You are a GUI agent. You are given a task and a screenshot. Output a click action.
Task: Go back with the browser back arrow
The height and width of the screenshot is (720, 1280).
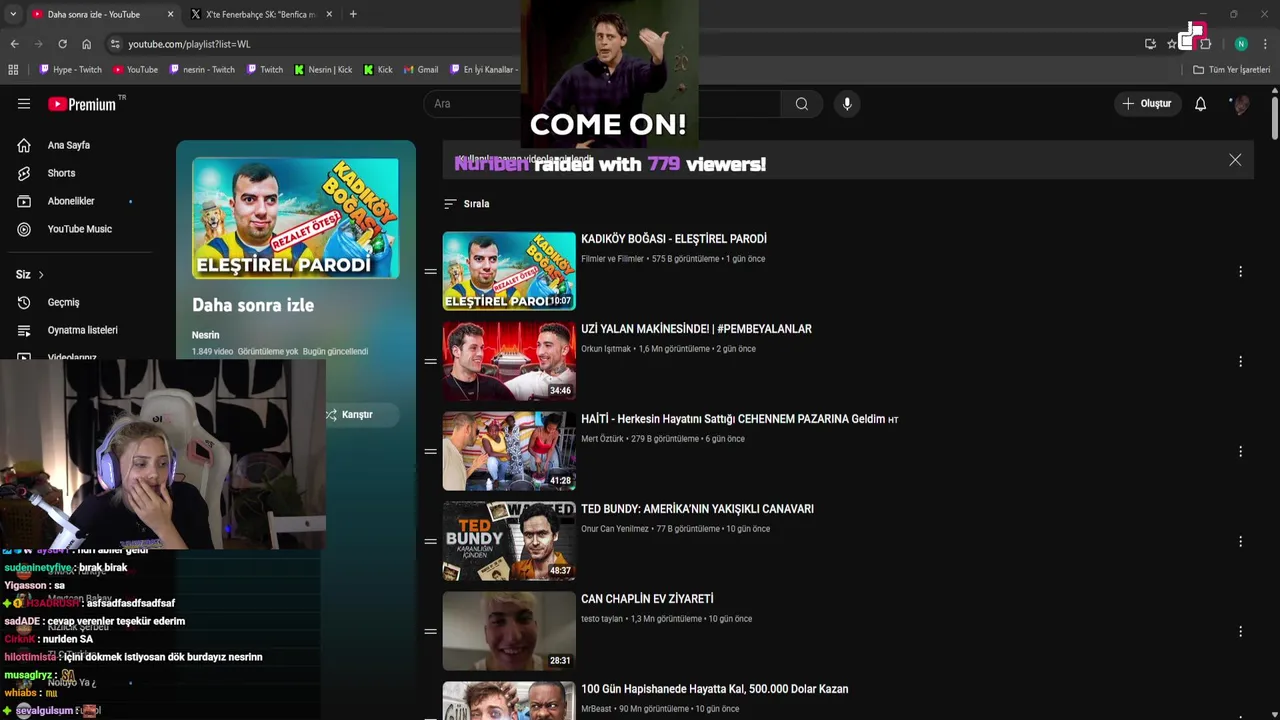[14, 44]
